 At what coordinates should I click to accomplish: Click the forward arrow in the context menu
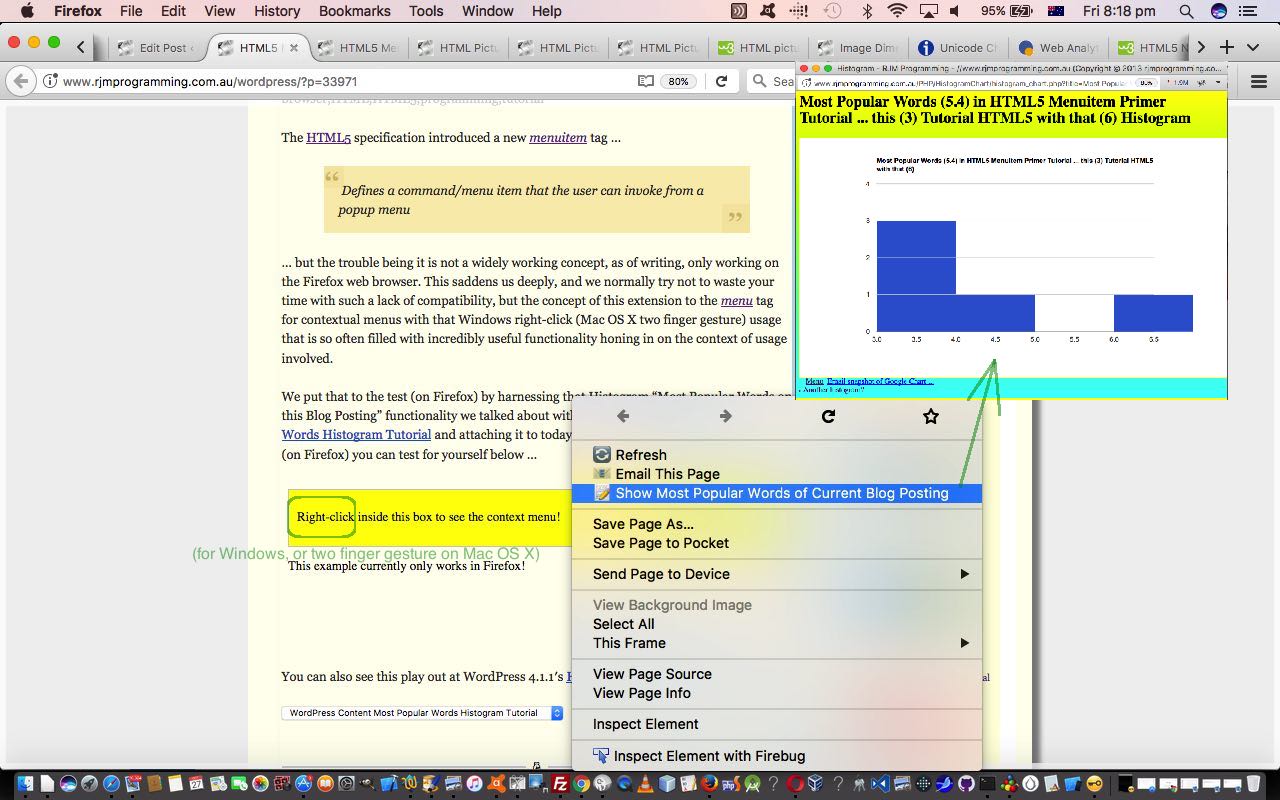[726, 416]
